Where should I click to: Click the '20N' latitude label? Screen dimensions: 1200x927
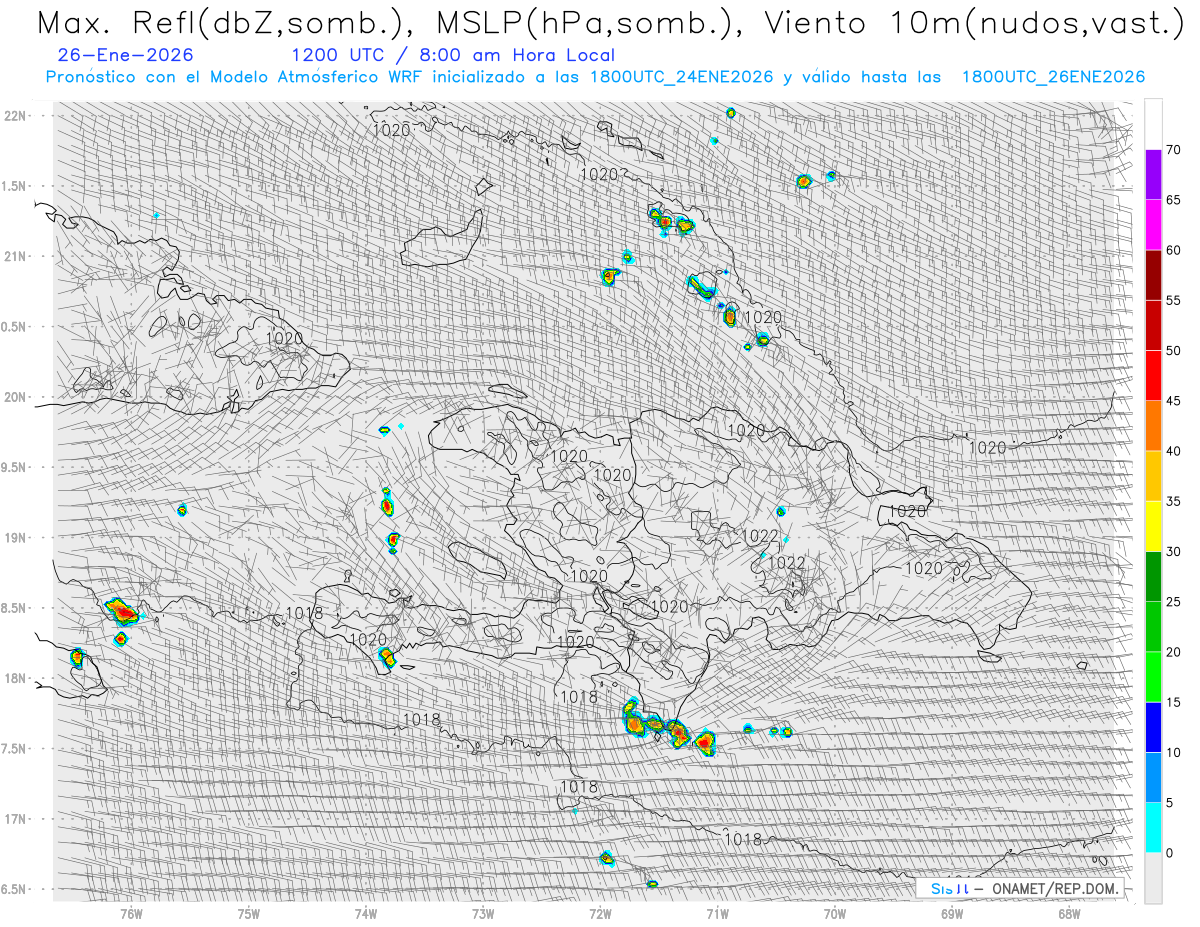tap(15, 397)
